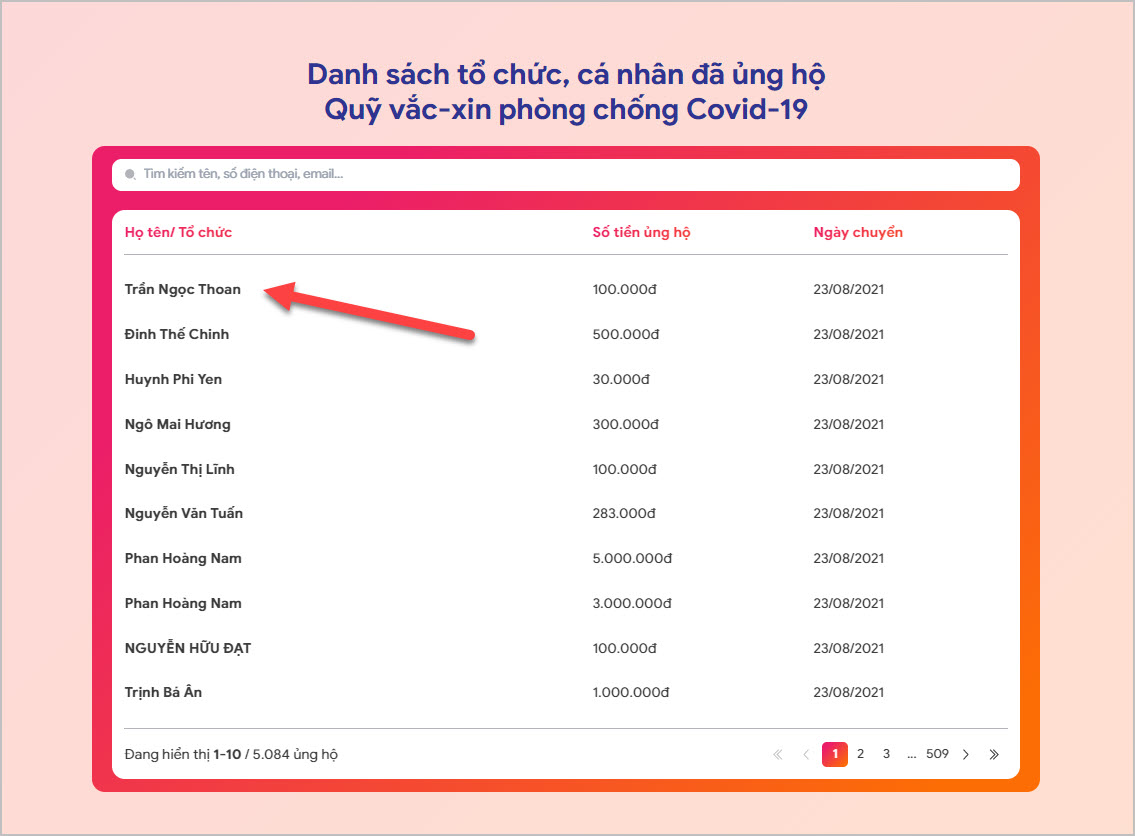Image resolution: width=1135 pixels, height=836 pixels.
Task: Click the pagination ellipsis
Action: (911, 756)
